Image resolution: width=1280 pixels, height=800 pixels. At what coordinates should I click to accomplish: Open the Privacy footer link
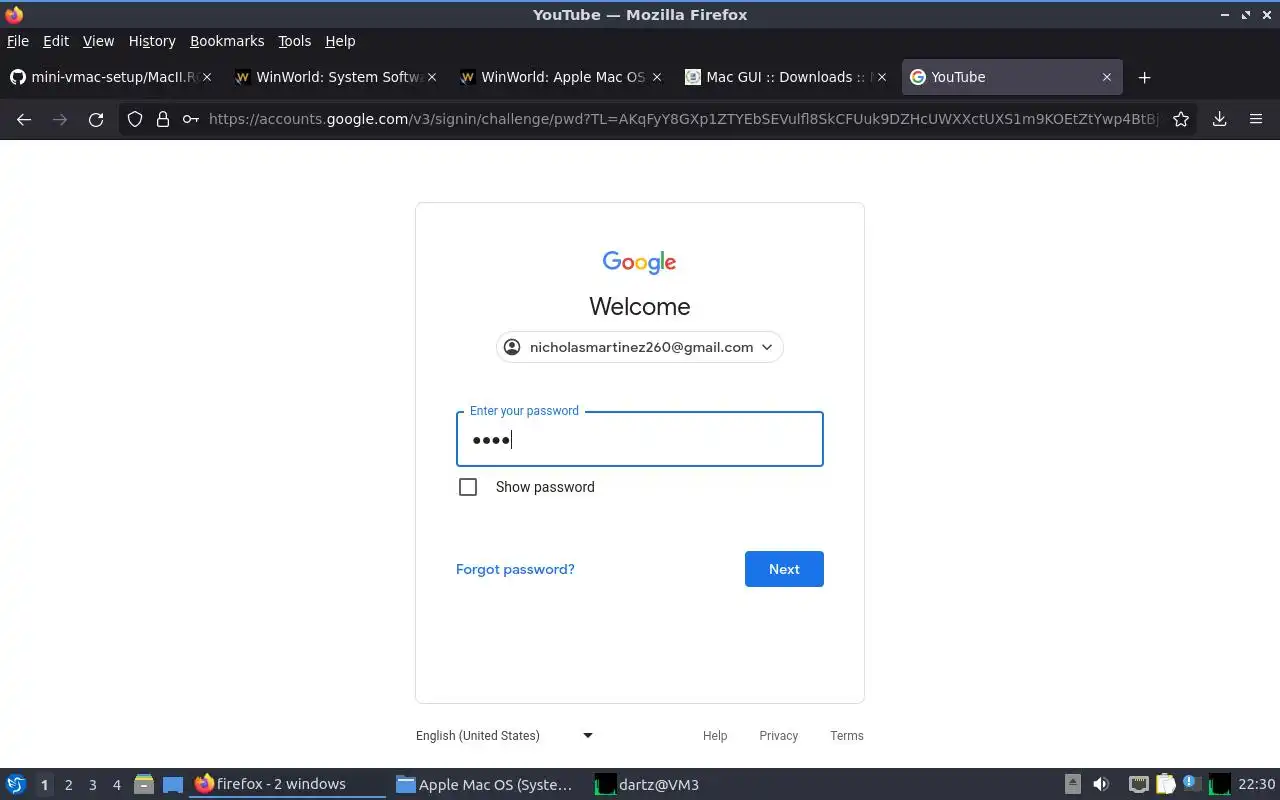[x=778, y=735]
